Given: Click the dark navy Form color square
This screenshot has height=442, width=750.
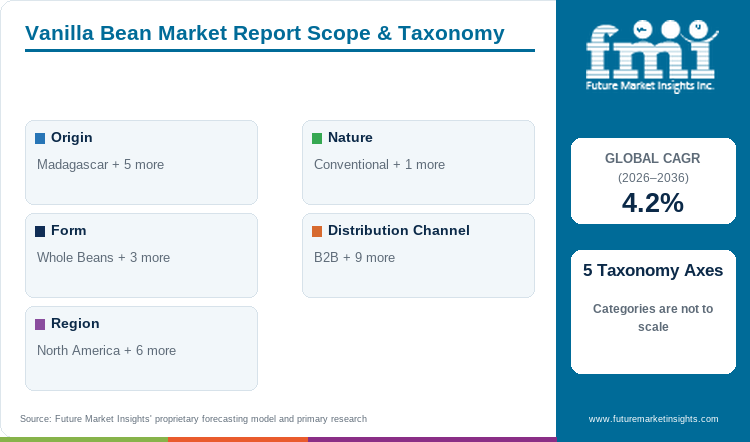Looking at the screenshot, I should click(40, 232).
